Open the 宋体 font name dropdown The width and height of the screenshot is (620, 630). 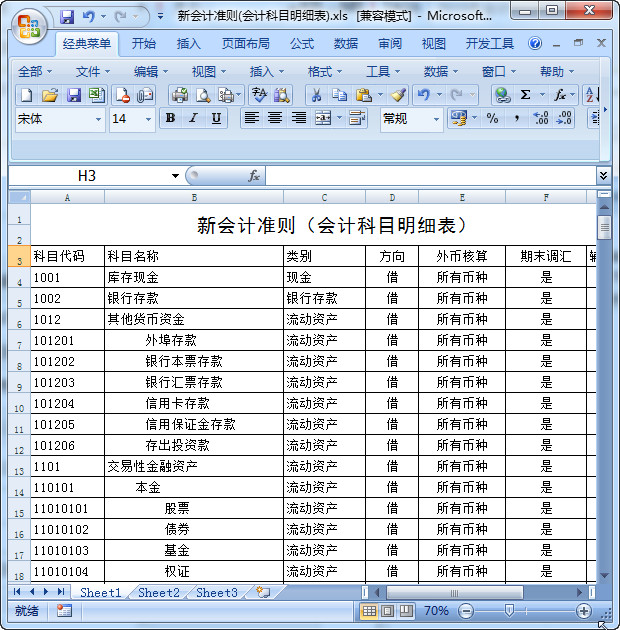pyautogui.click(x=98, y=119)
